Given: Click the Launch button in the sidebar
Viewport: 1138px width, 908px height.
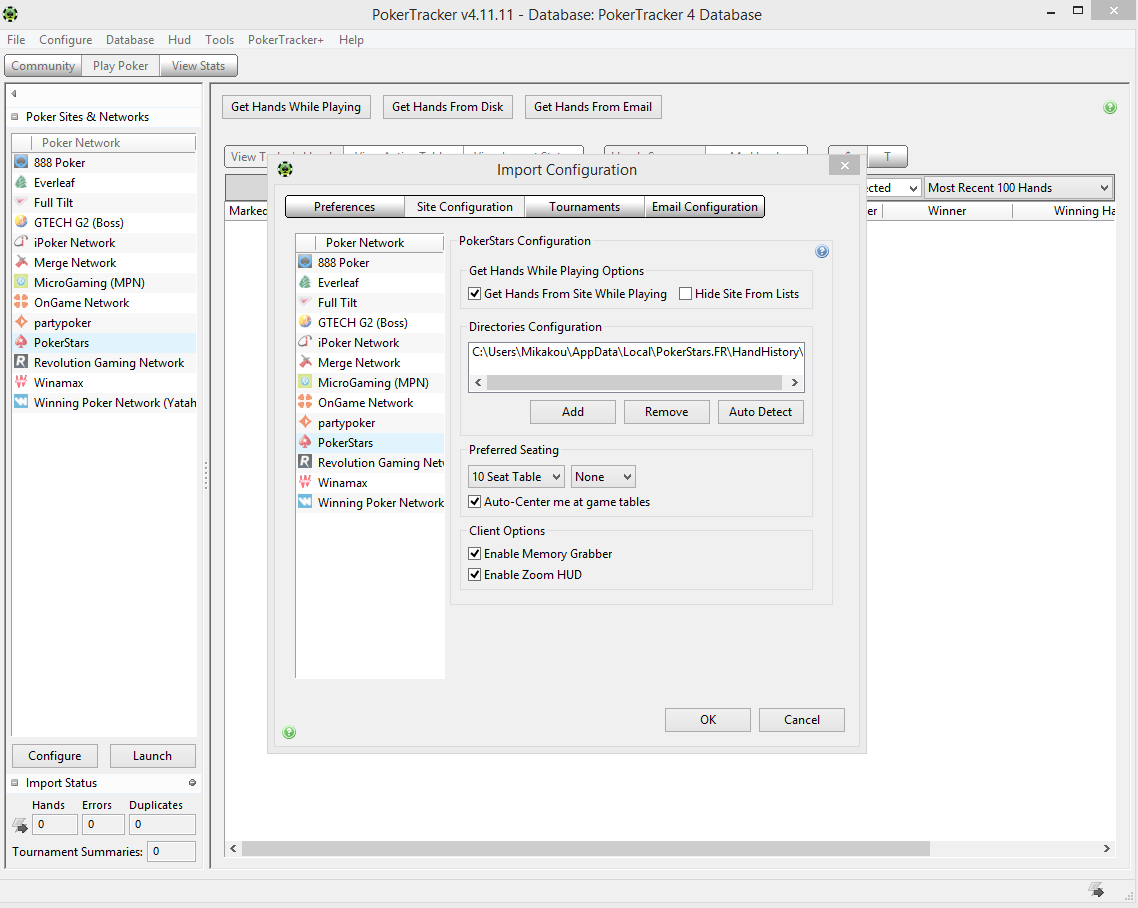Looking at the screenshot, I should coord(152,756).
